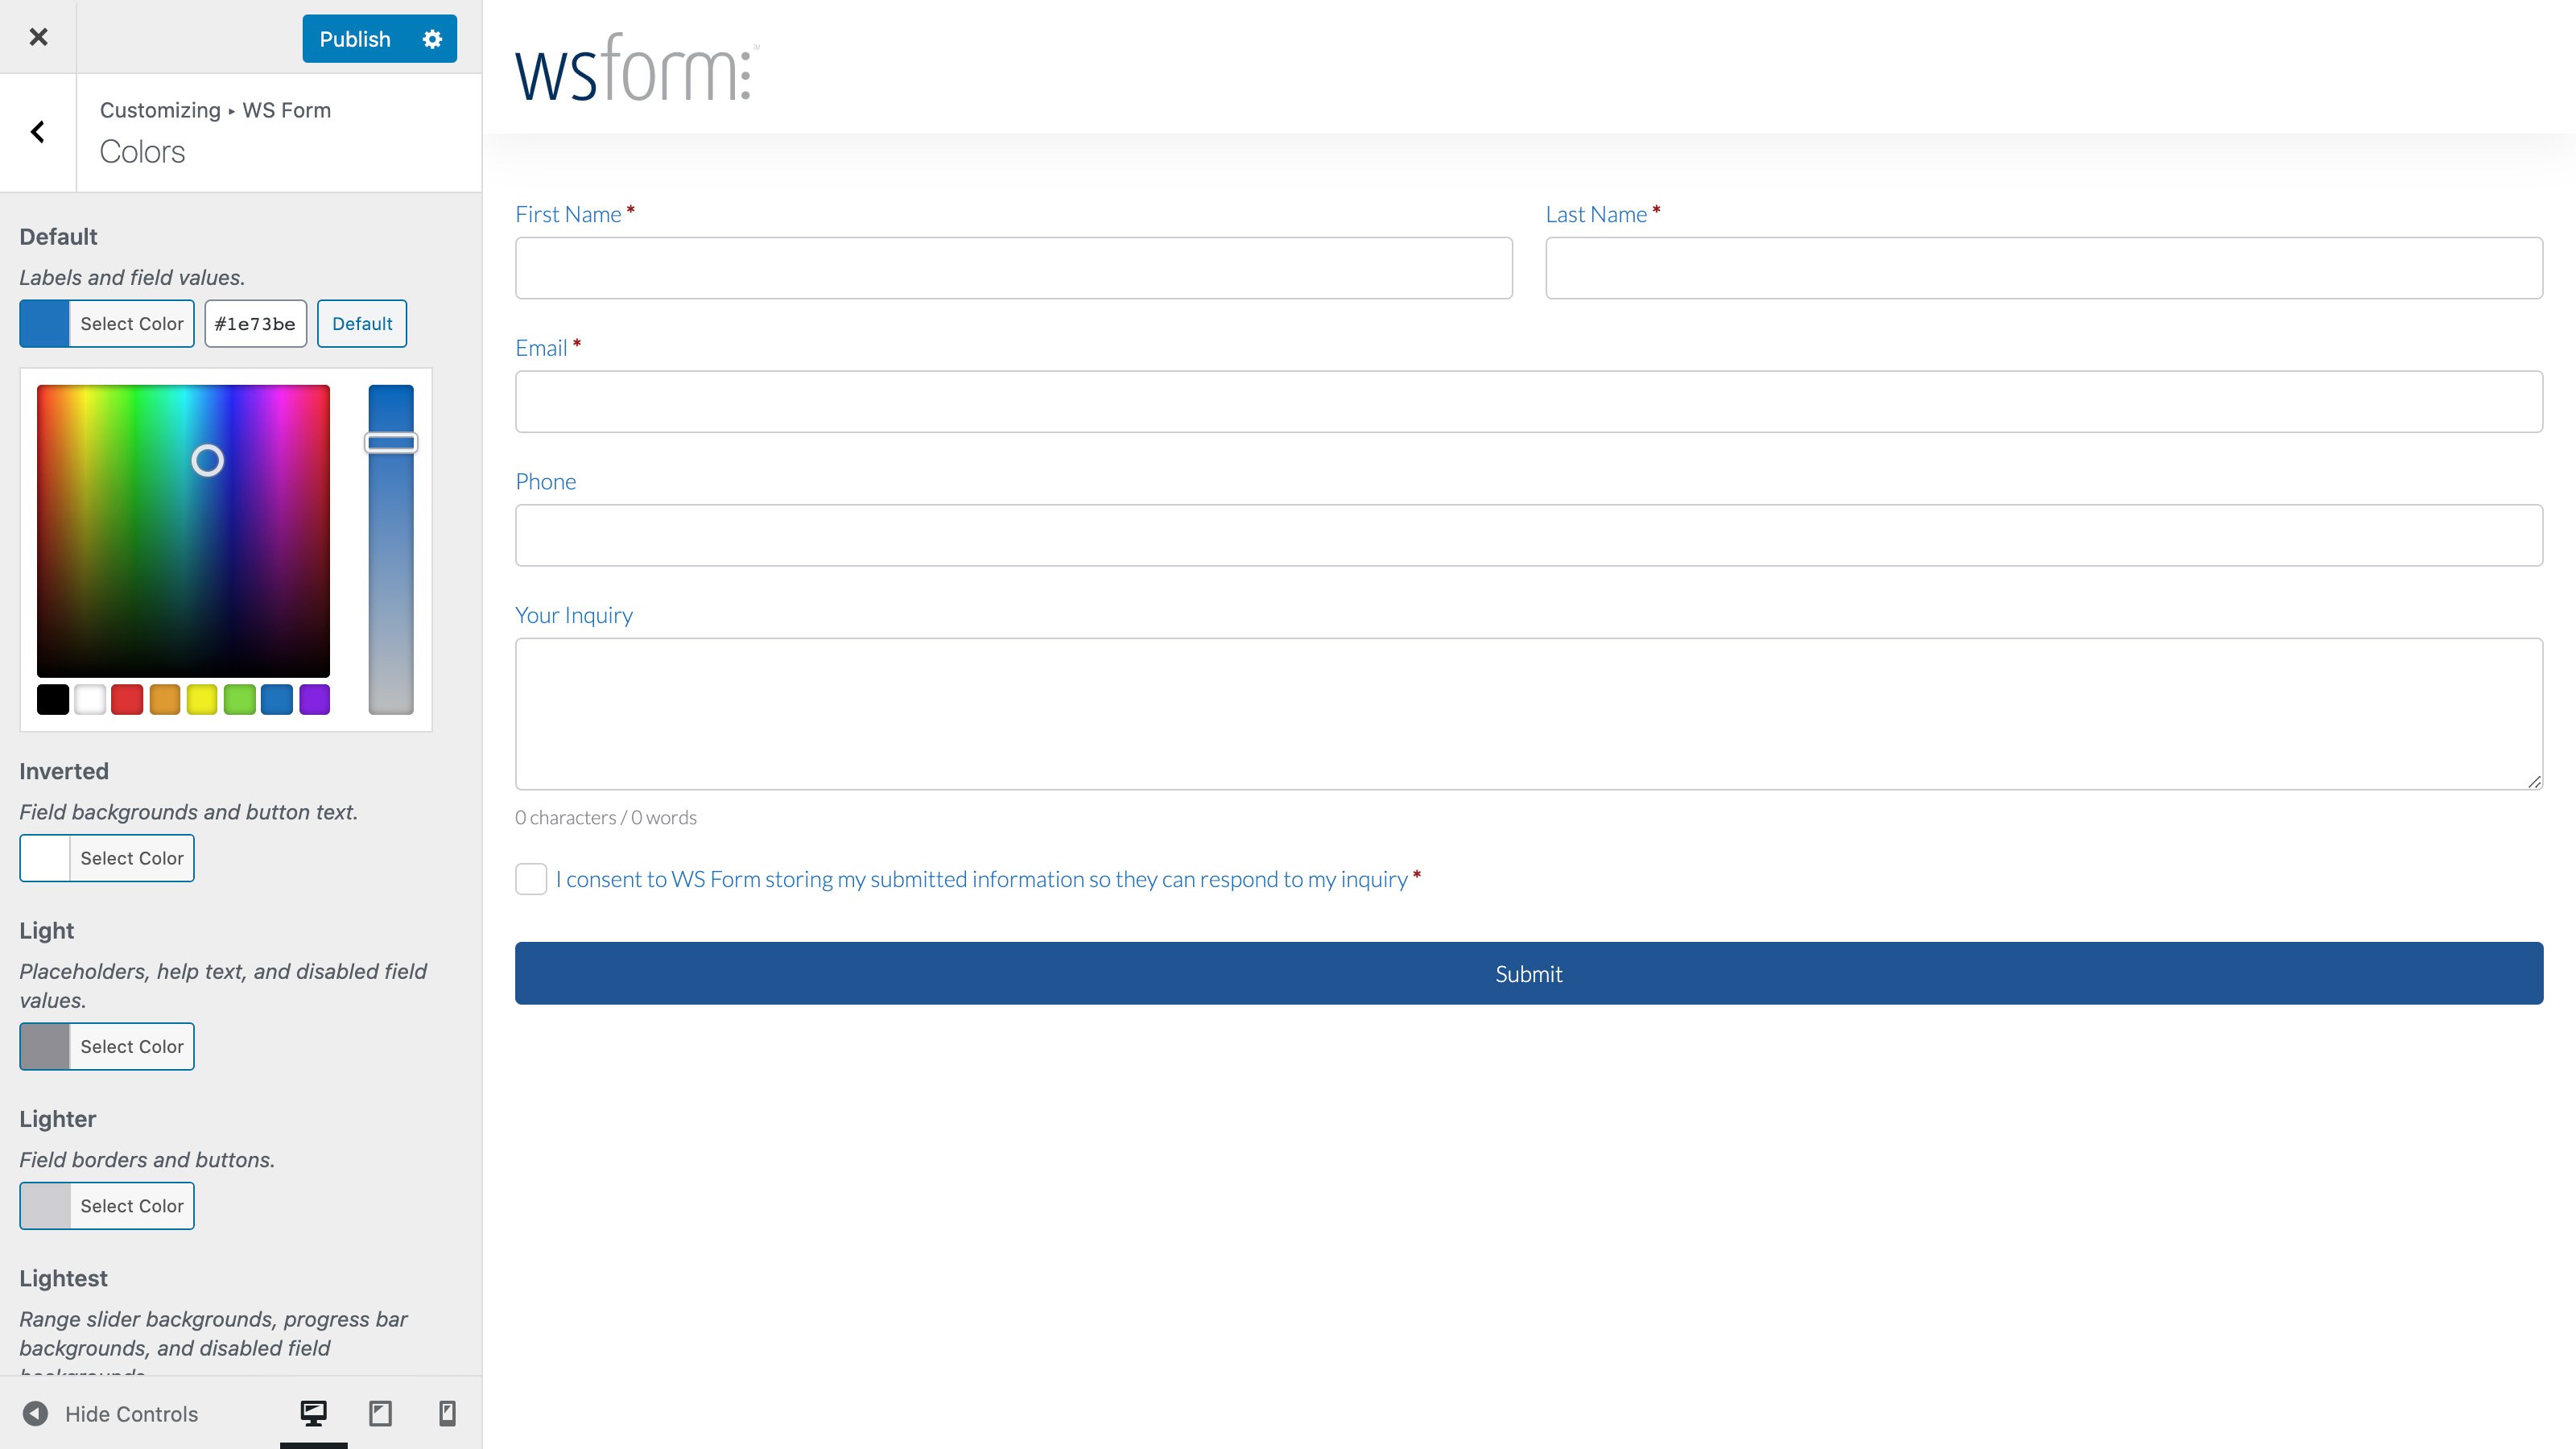Screen dimensions: 2576x1449
Task: Click the saturation slider handle
Action: tap(391, 442)
